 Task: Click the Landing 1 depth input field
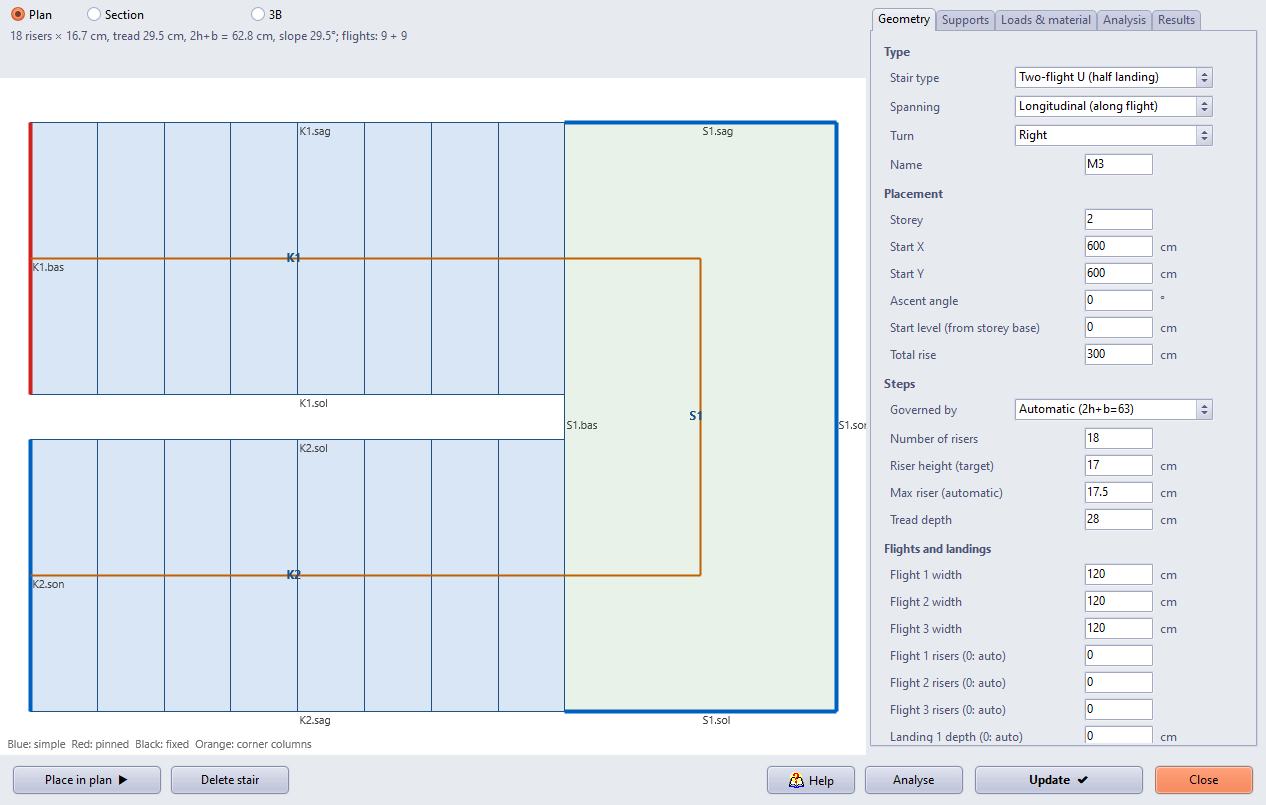coord(1119,737)
